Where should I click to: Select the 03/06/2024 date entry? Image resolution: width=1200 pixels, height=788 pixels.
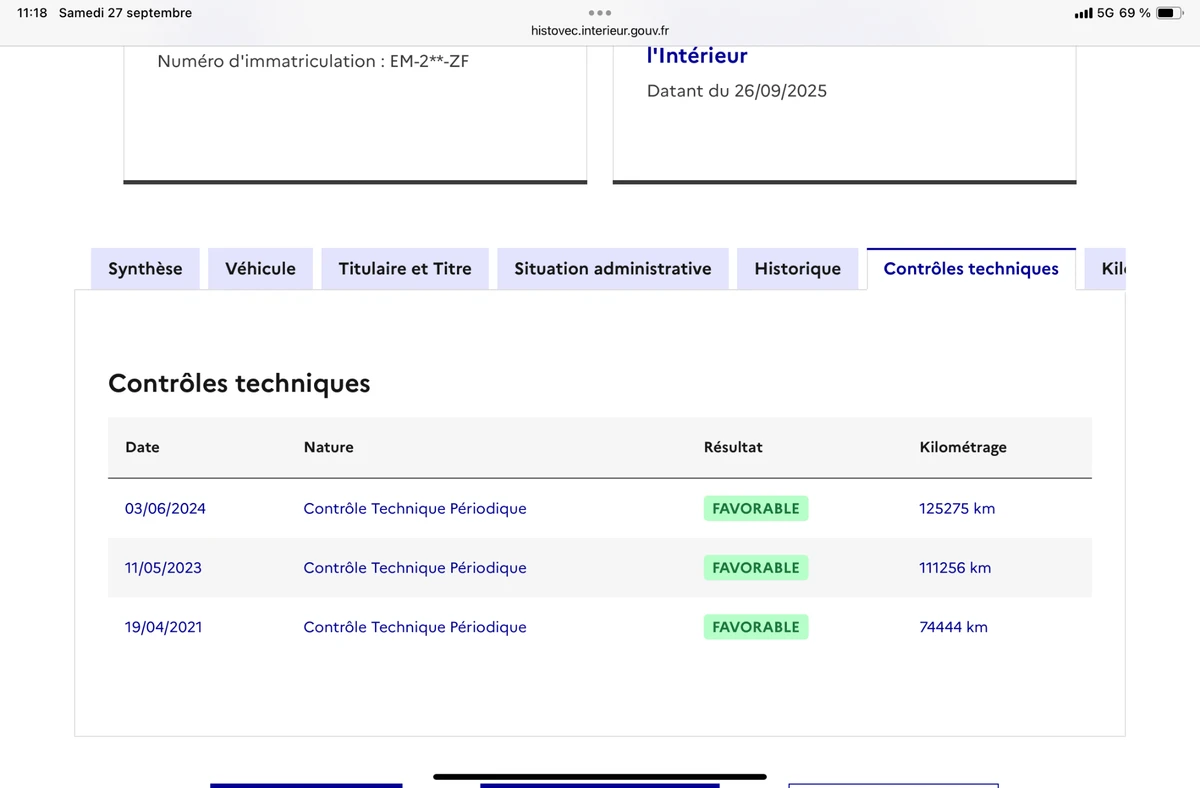[165, 509]
